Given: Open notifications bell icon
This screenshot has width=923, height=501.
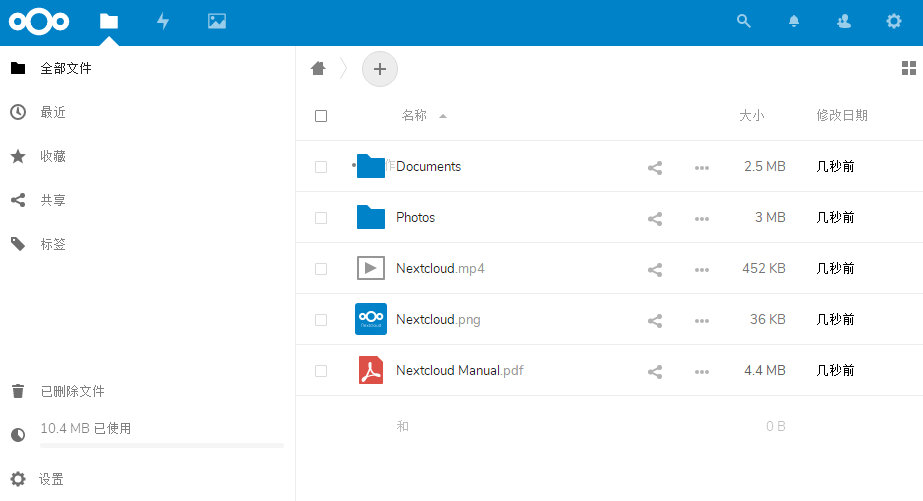Looking at the screenshot, I should tap(794, 21).
